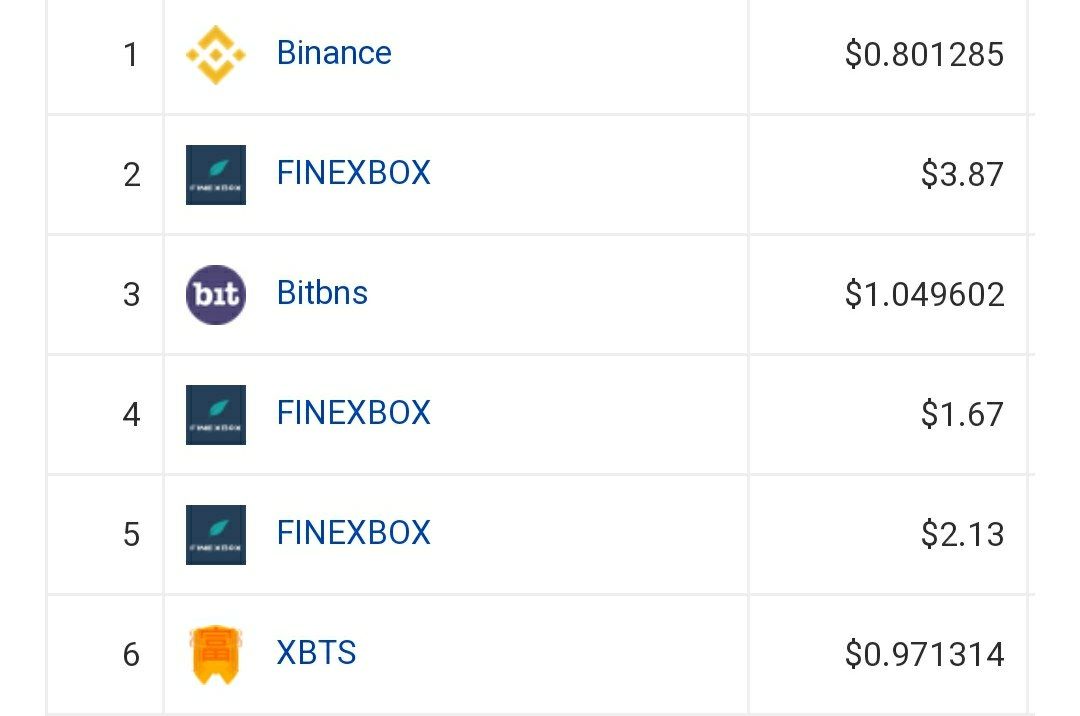Open the FINEXBOX link priced at $2.13
Viewport: 1080px width, 716px height.
click(353, 533)
